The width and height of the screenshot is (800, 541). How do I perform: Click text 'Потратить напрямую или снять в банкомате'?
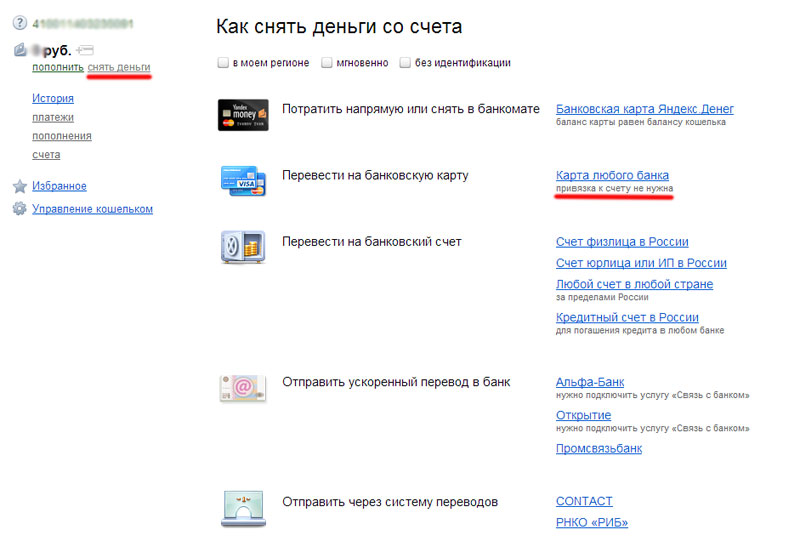(x=411, y=109)
